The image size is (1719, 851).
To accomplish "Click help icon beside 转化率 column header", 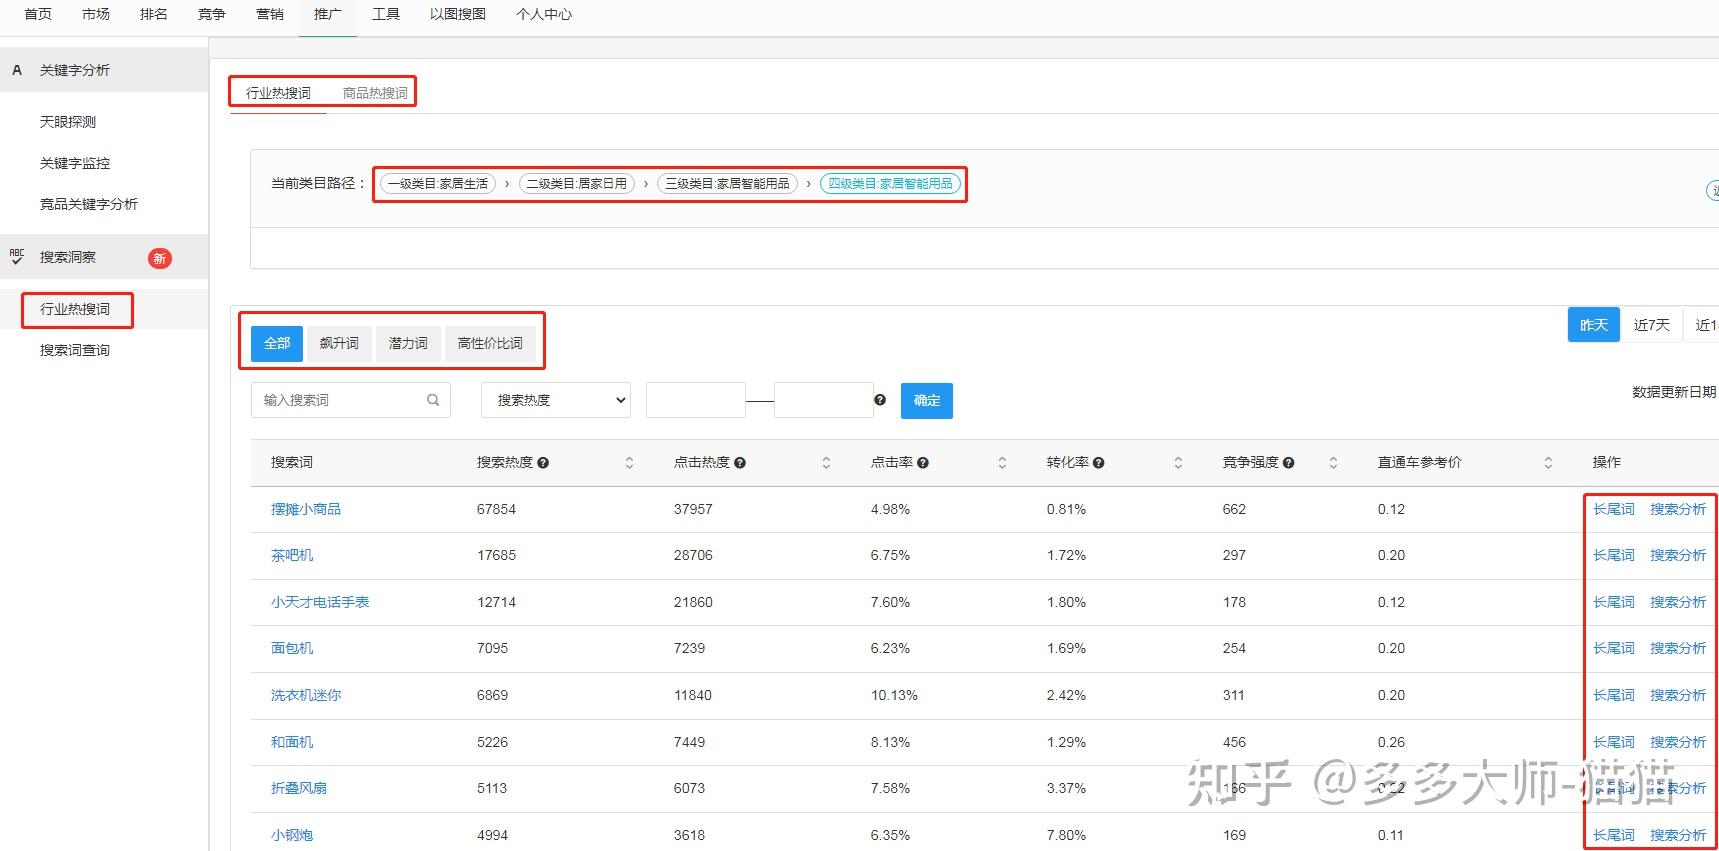I will [1099, 463].
